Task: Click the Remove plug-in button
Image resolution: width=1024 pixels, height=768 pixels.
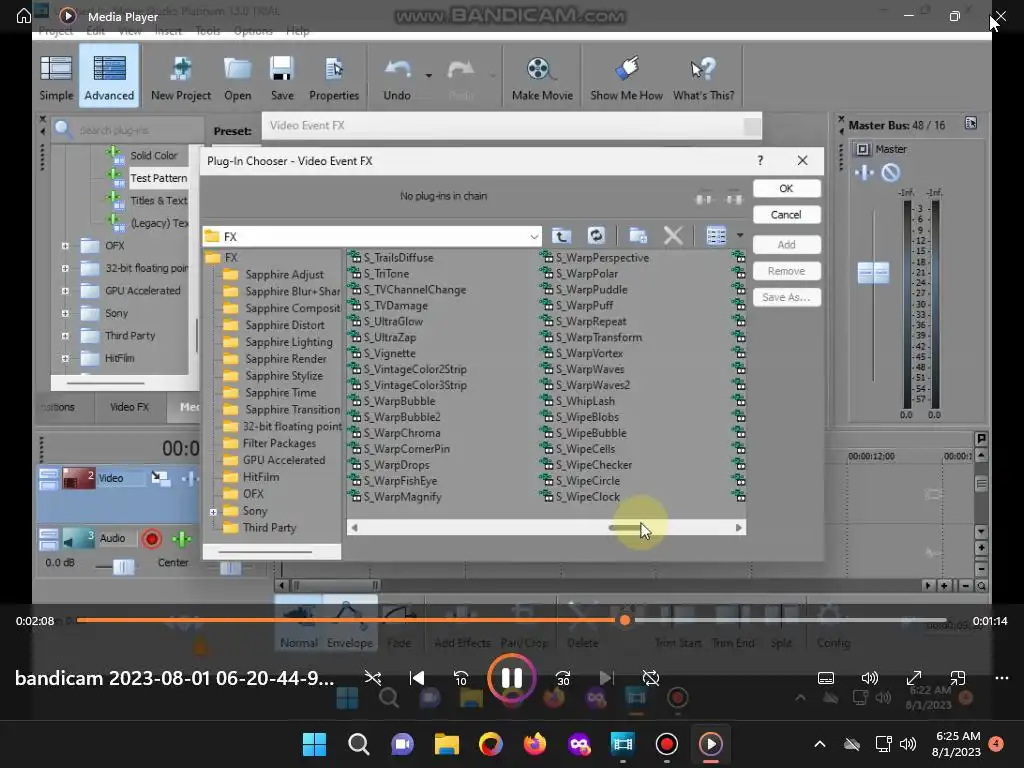Action: tap(786, 270)
